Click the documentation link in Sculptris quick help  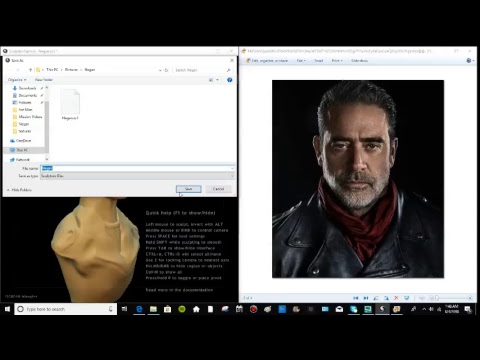click(x=179, y=290)
